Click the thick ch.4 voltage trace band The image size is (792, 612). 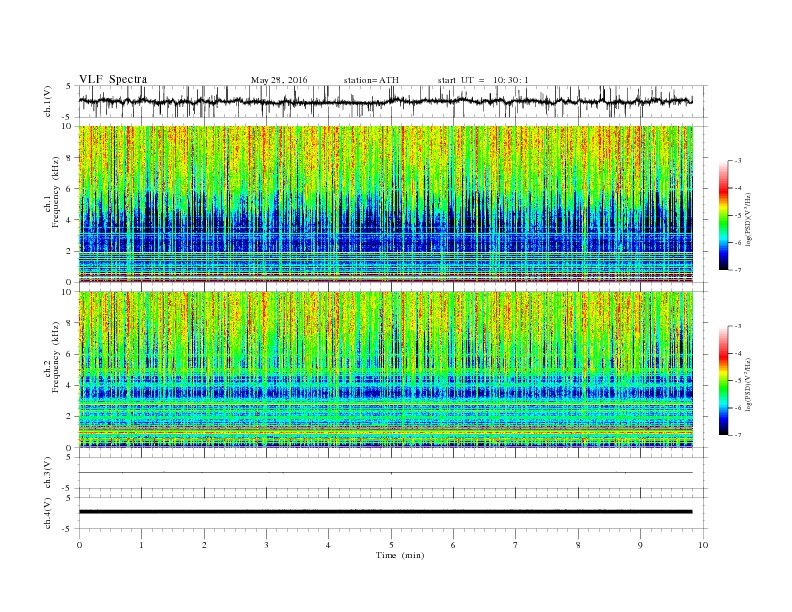point(385,512)
